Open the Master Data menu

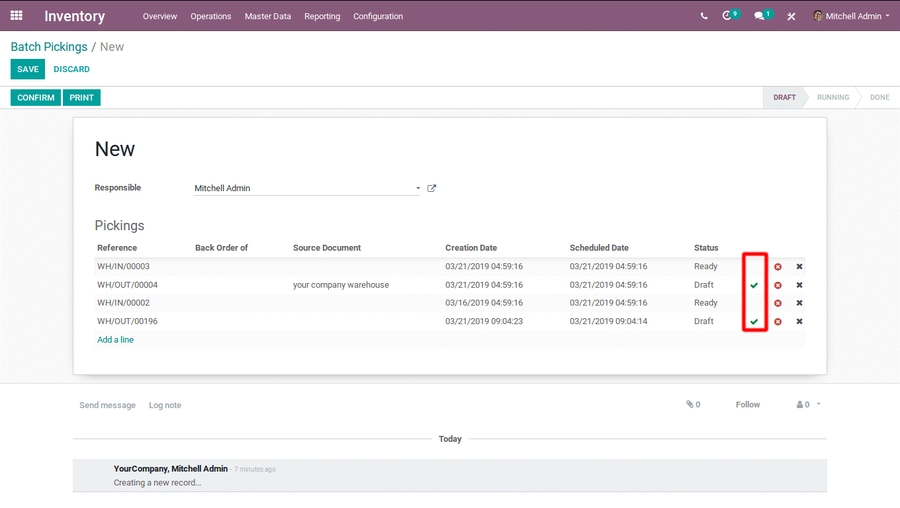tap(268, 16)
